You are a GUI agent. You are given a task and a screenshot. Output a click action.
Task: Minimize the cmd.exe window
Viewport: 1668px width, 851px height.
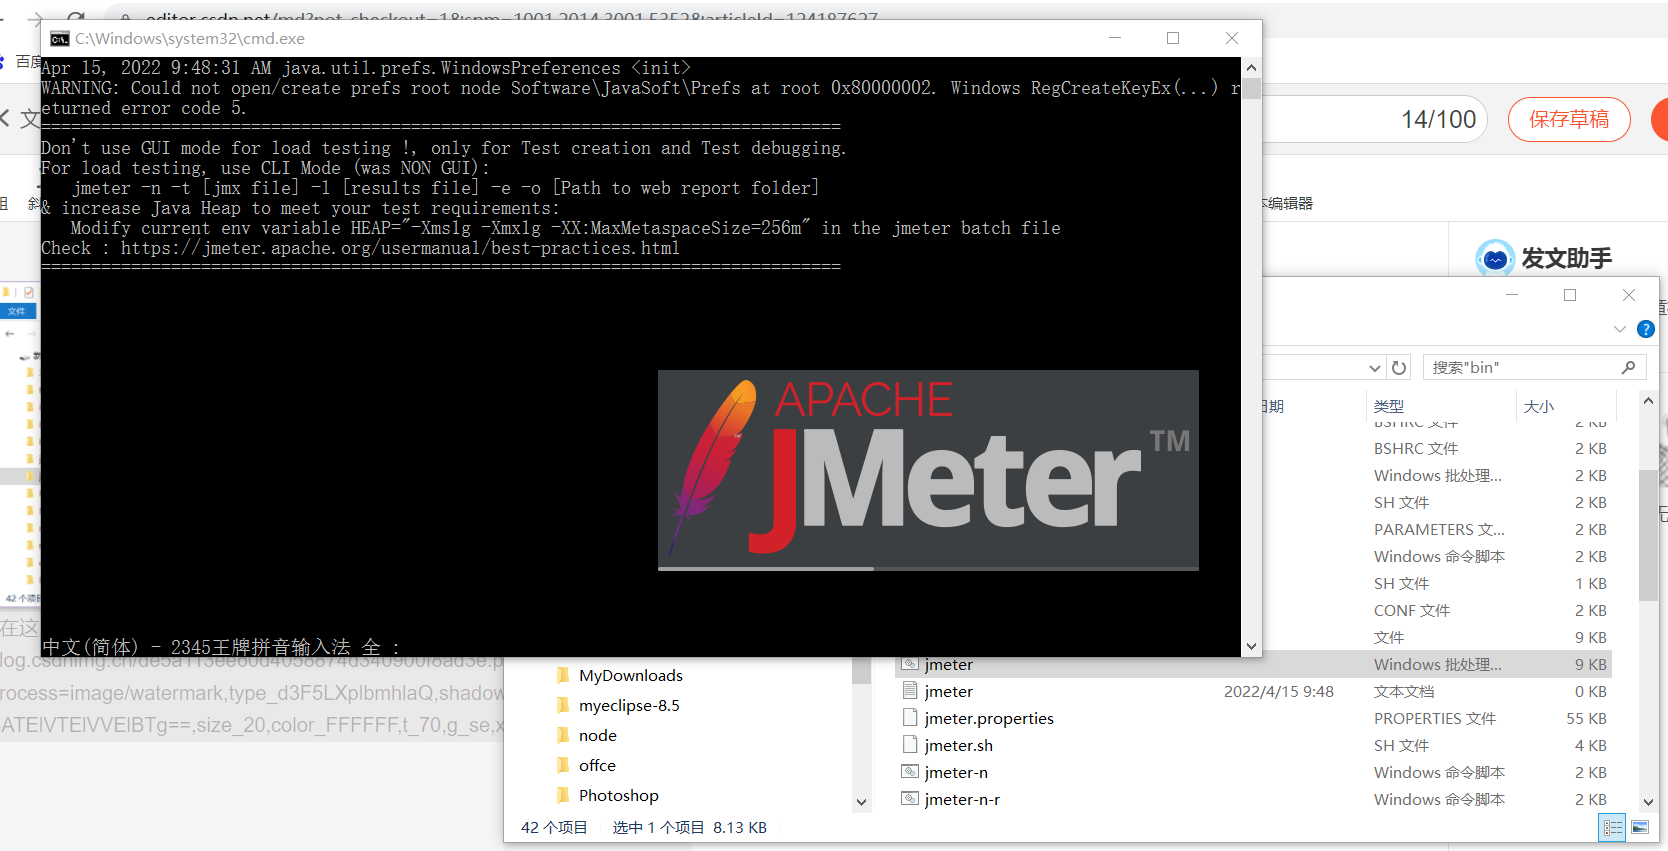tap(1115, 38)
